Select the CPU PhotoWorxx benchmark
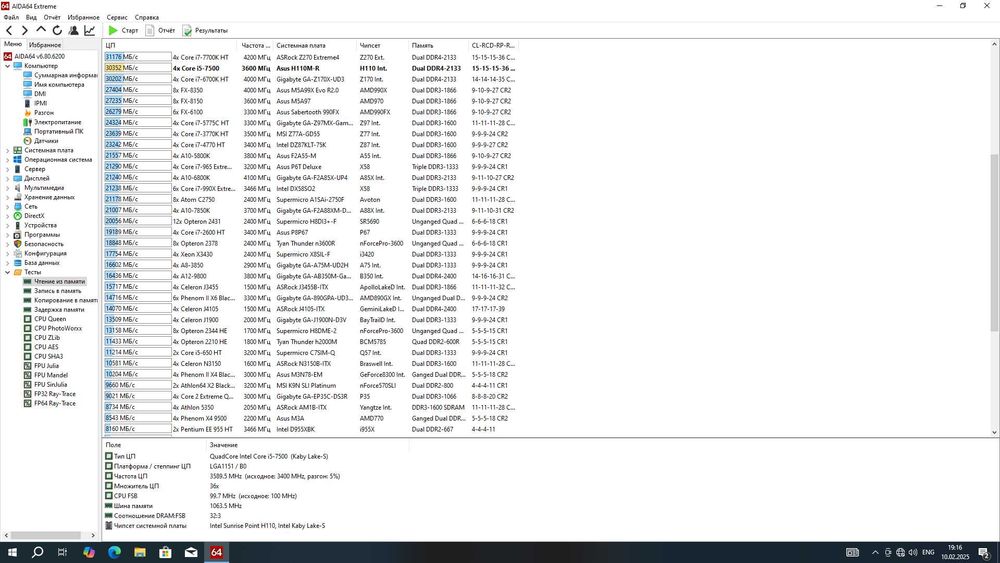Screen dimensions: 1000x563 coord(57,328)
